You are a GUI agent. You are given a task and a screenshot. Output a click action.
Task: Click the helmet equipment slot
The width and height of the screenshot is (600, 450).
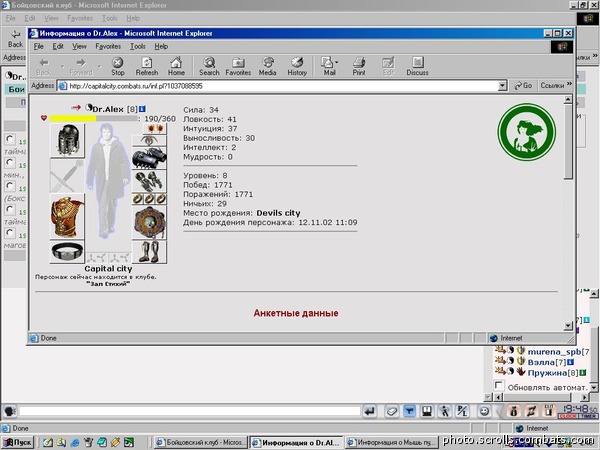[67, 140]
